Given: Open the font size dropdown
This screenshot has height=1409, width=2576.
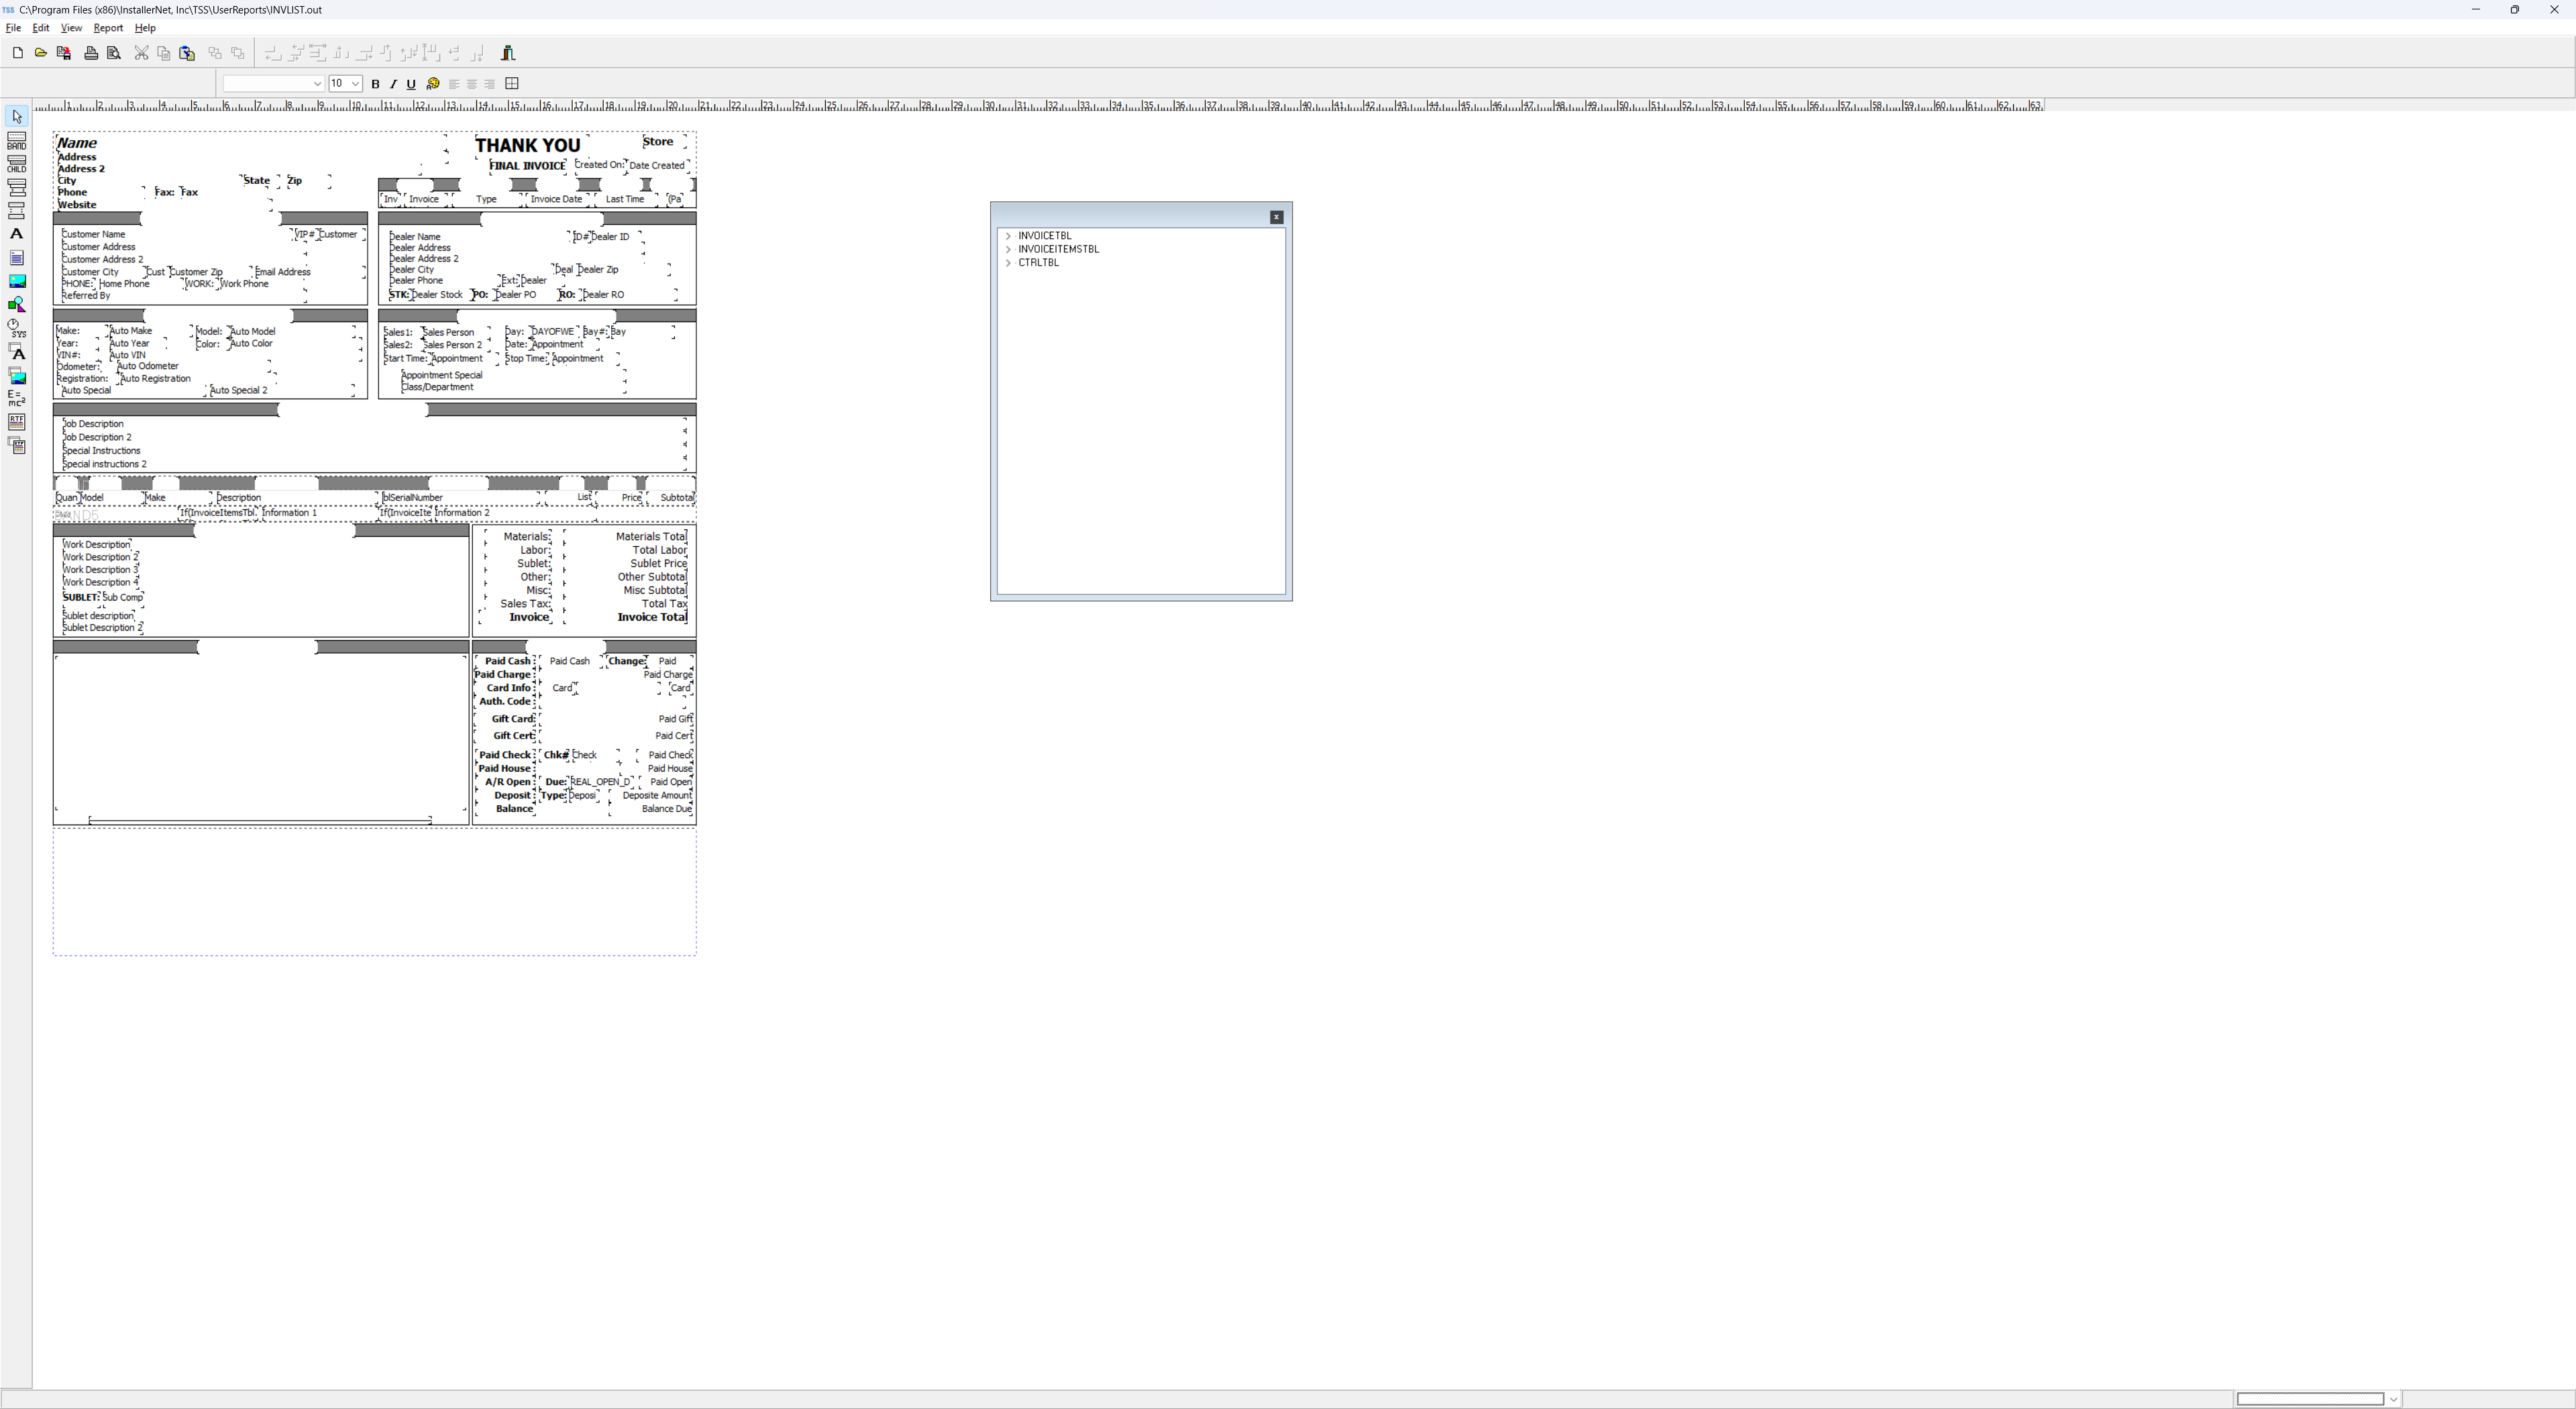Looking at the screenshot, I should point(355,84).
